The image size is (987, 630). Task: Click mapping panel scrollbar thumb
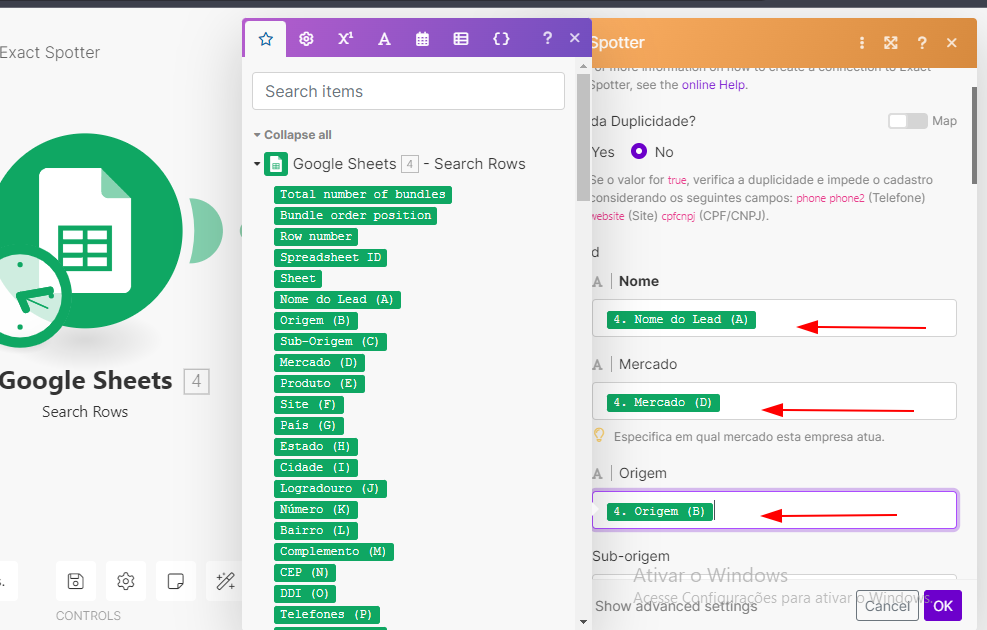point(583,137)
